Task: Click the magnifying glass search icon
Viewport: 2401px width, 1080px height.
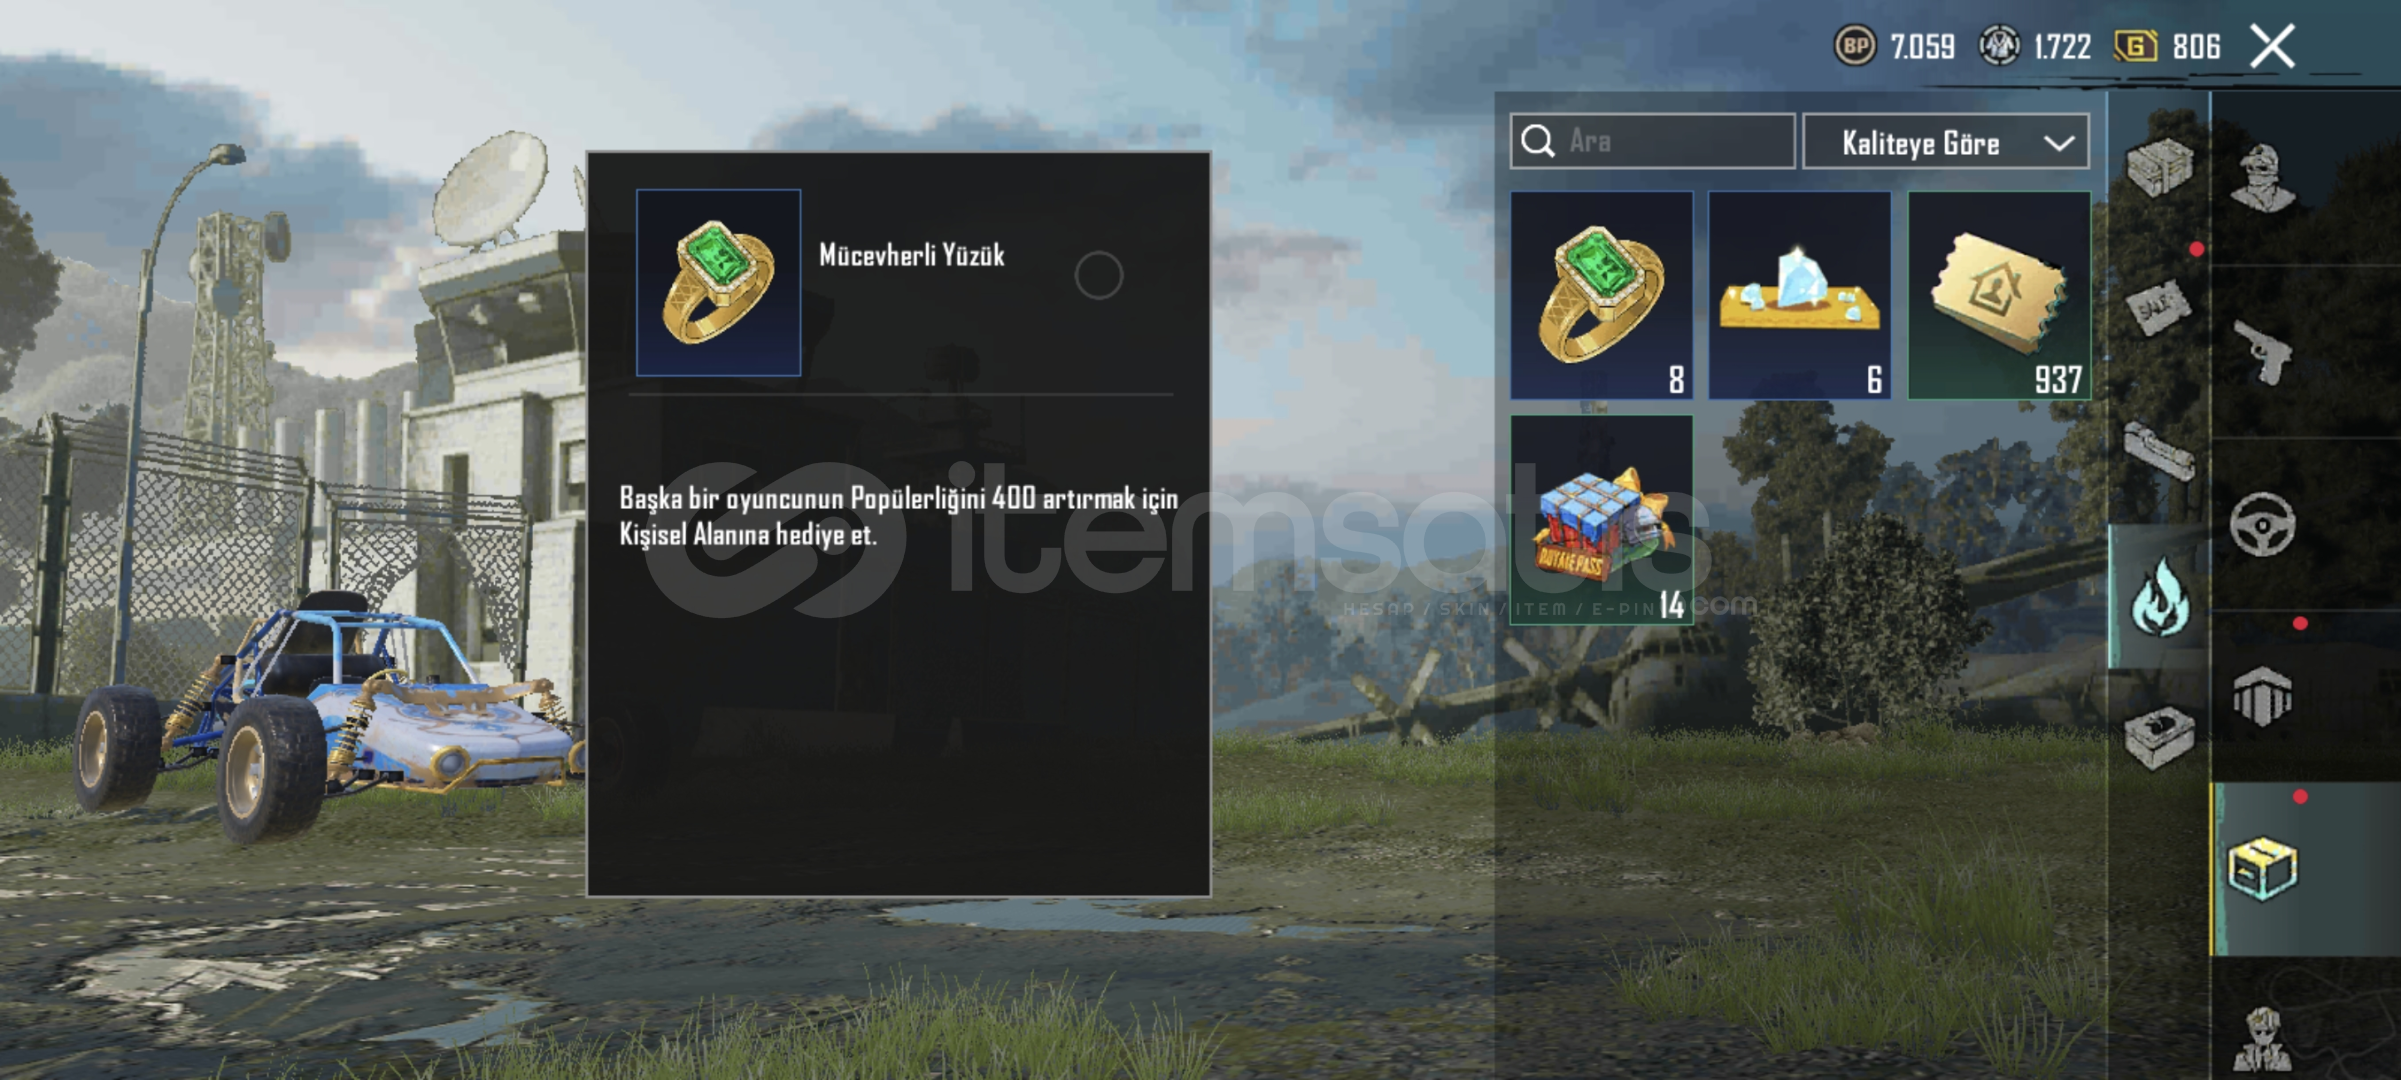Action: tap(1538, 141)
